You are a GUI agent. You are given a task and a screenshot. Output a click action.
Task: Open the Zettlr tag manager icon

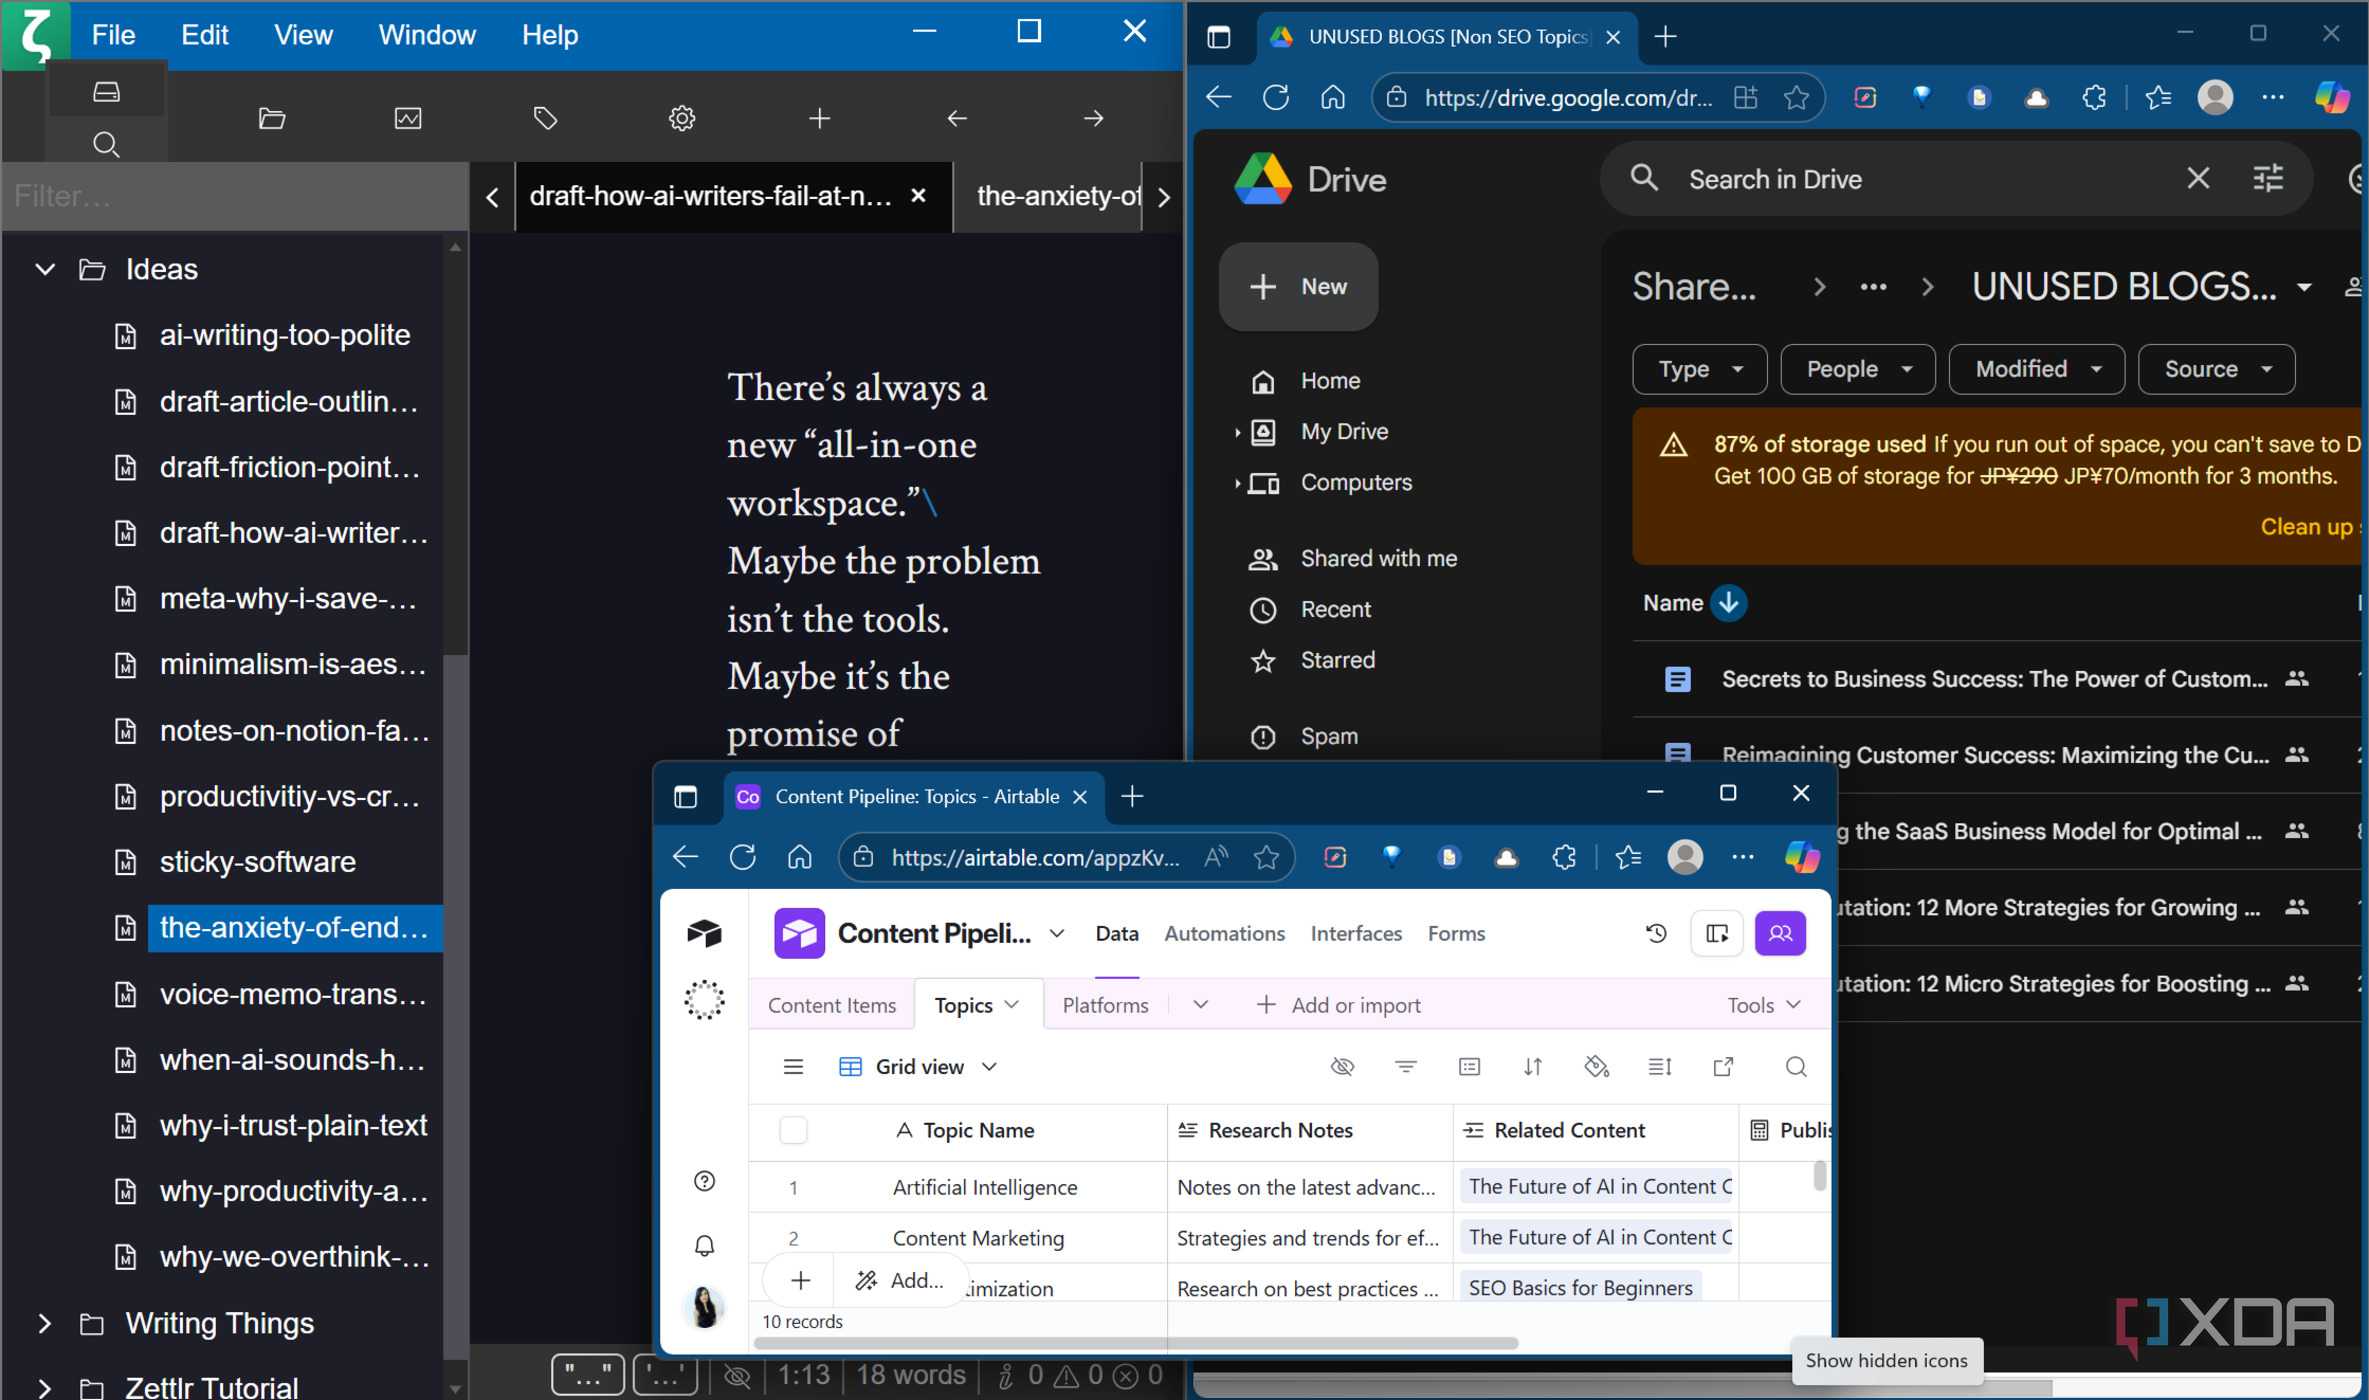tap(545, 118)
